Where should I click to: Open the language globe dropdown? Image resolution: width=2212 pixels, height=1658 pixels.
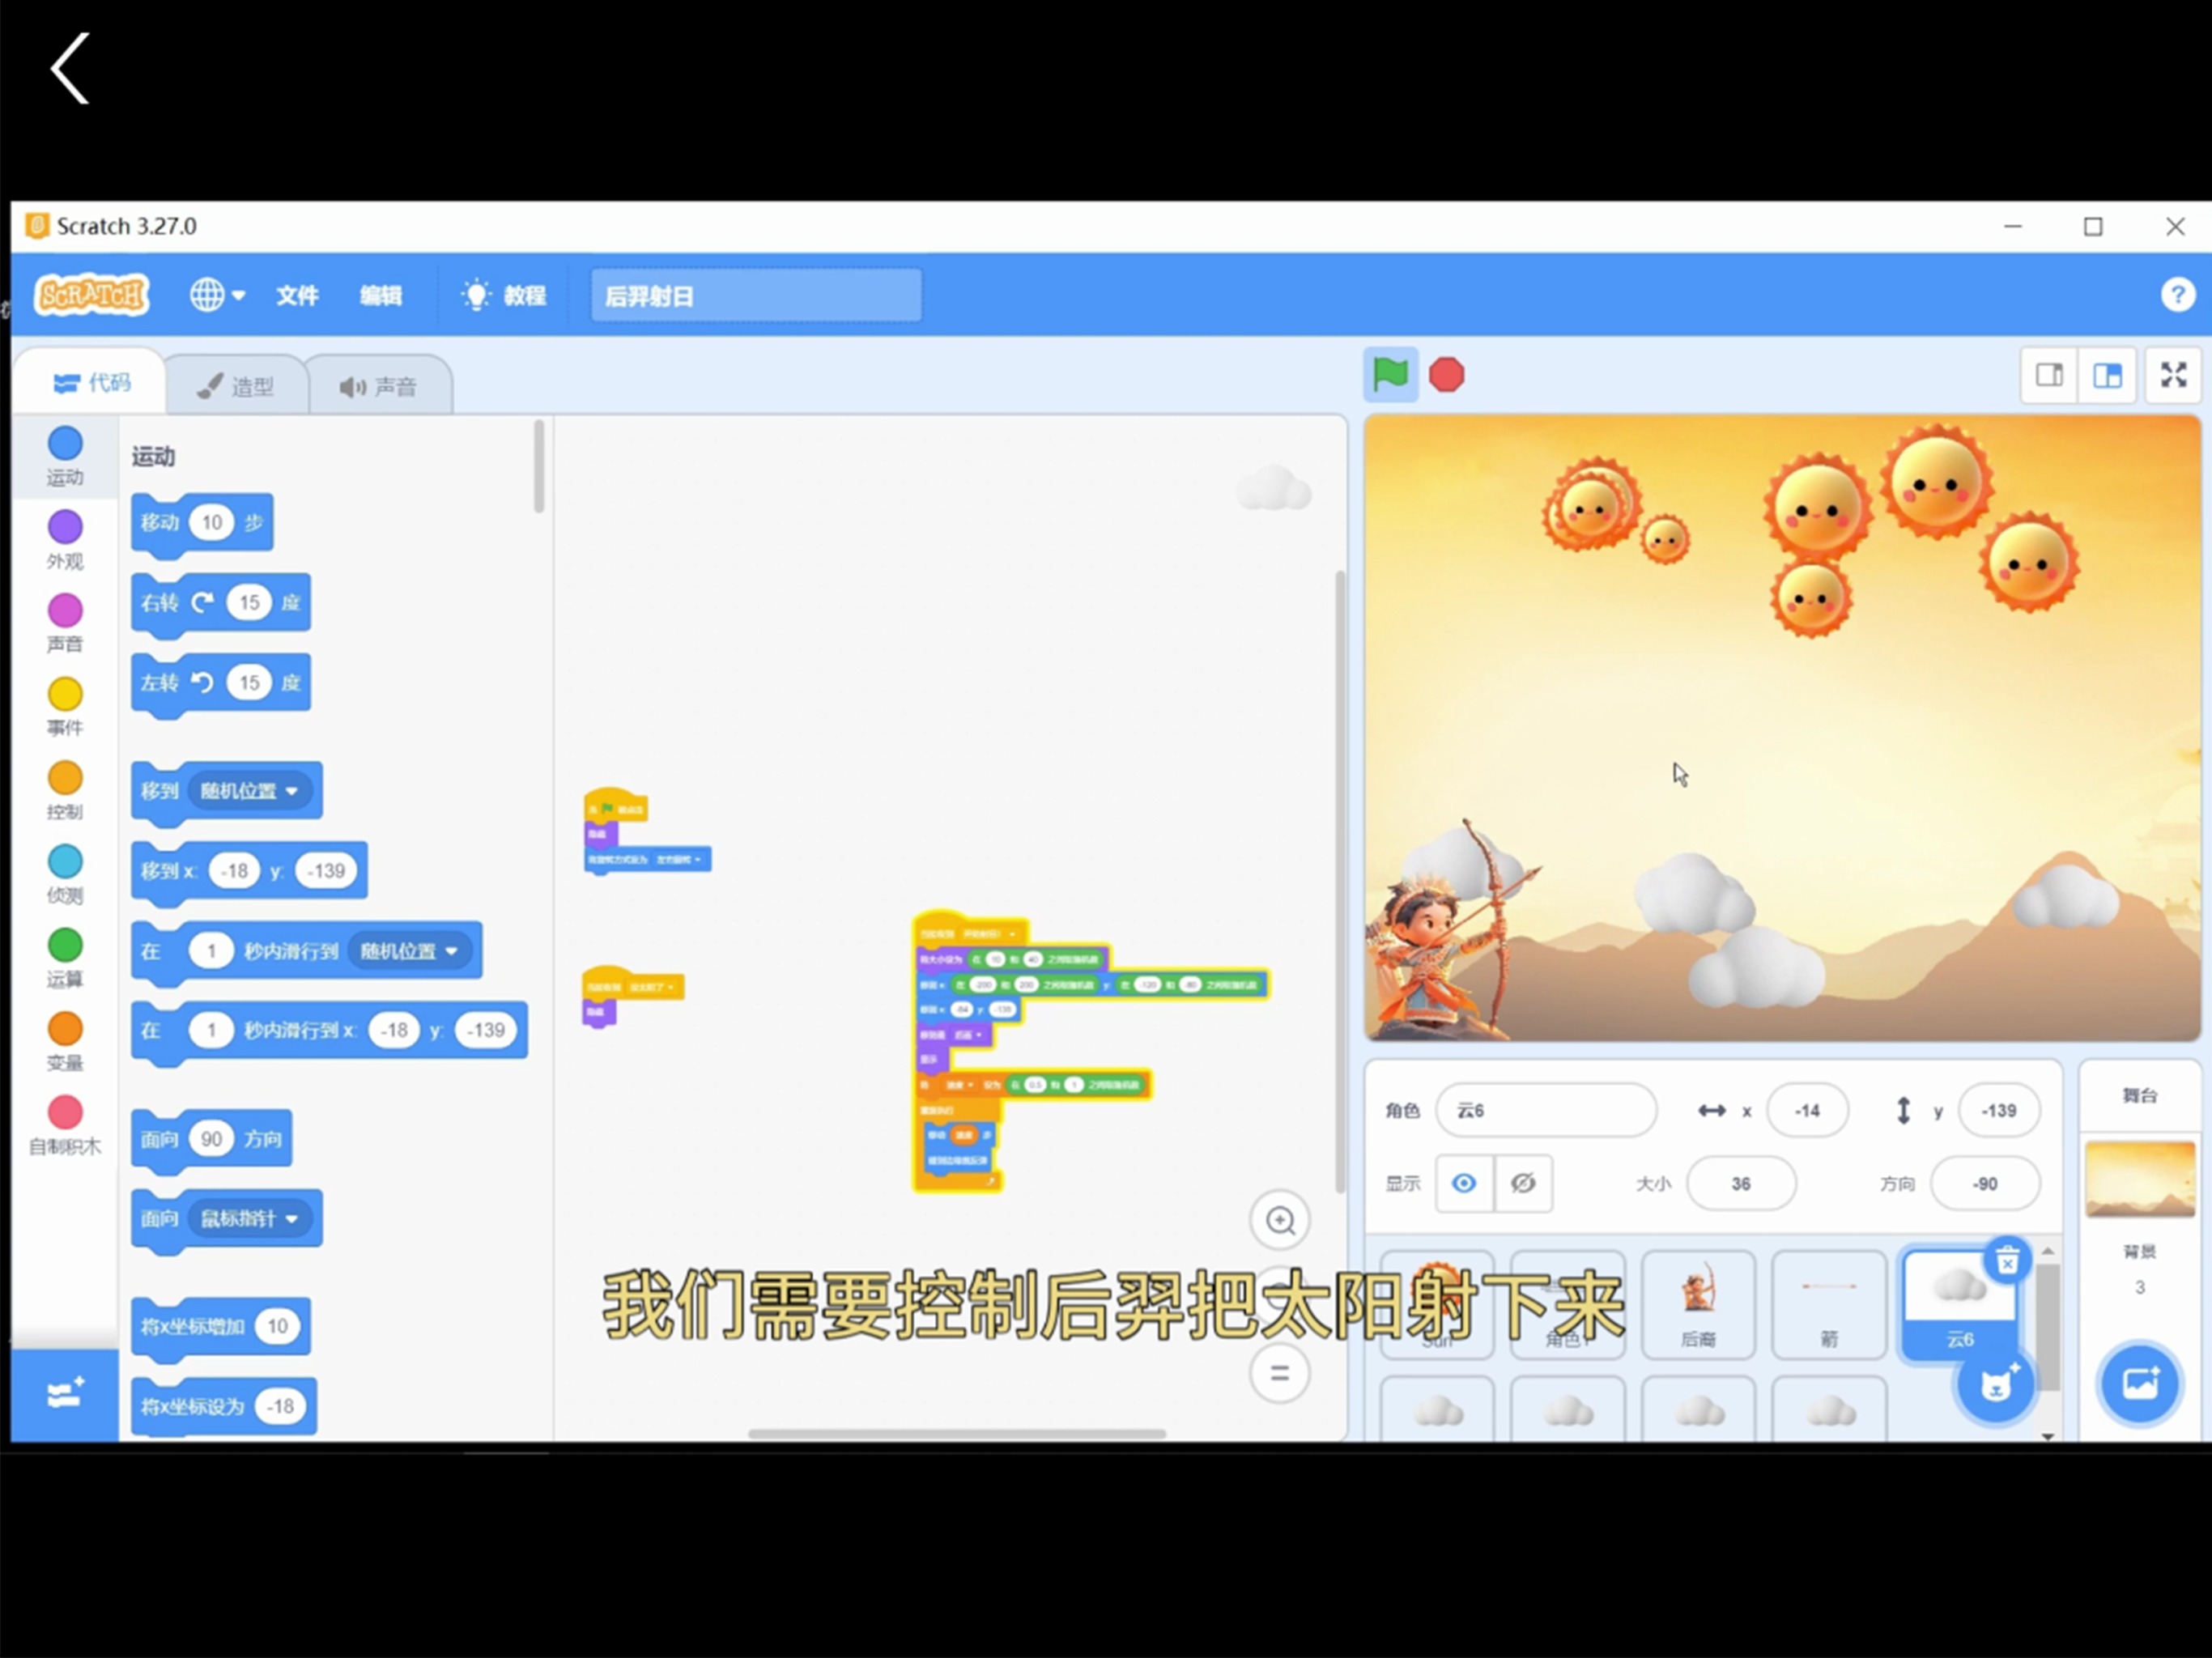(x=217, y=295)
